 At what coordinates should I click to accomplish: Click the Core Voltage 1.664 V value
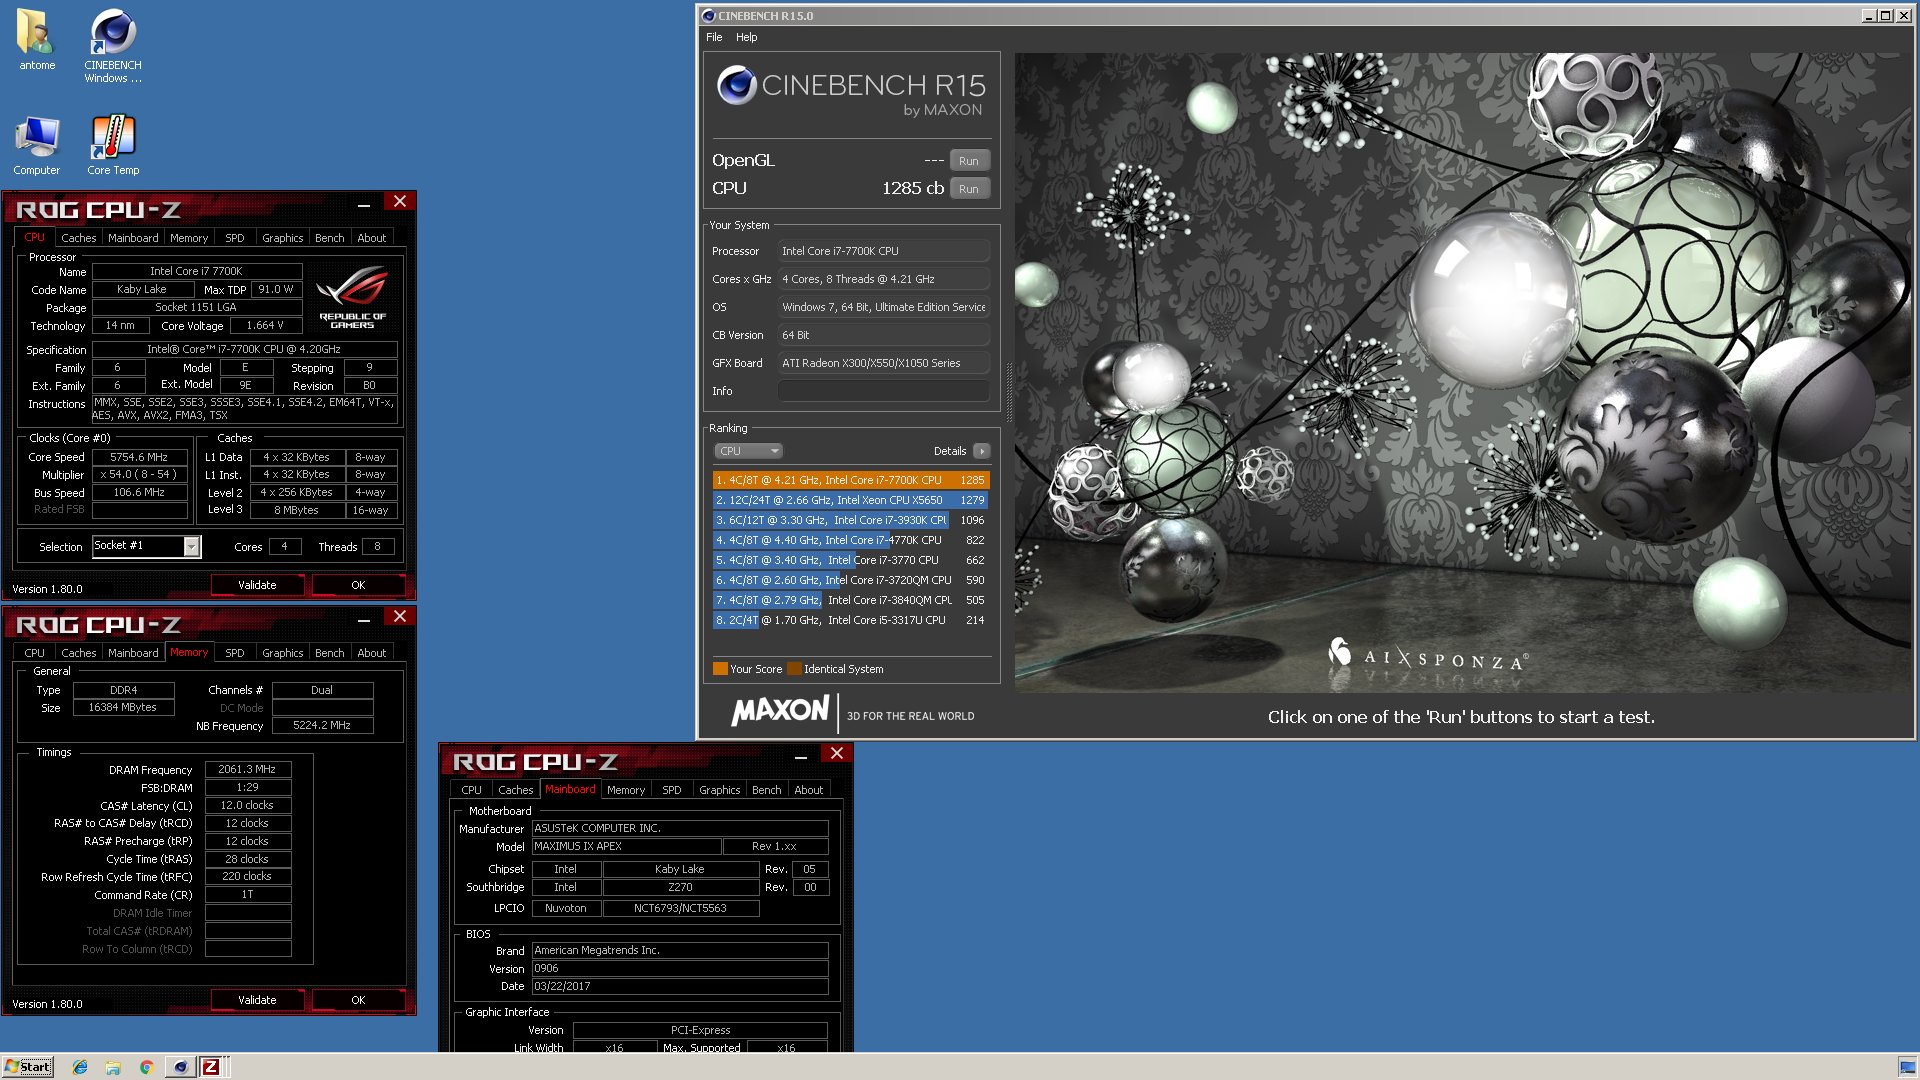(x=265, y=325)
